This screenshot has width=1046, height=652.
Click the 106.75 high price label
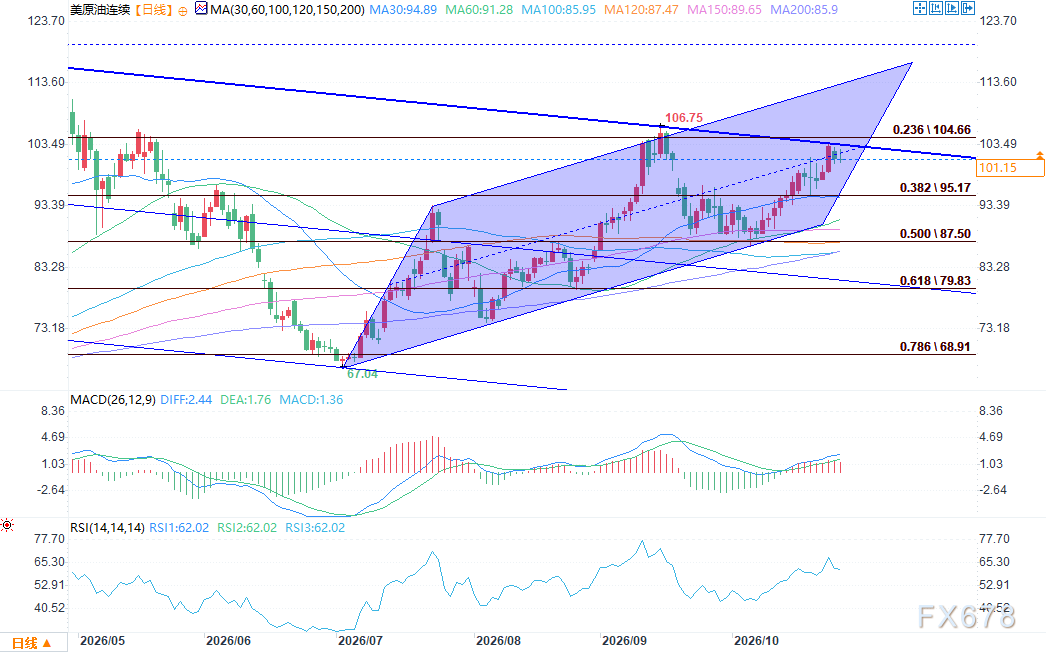[684, 118]
